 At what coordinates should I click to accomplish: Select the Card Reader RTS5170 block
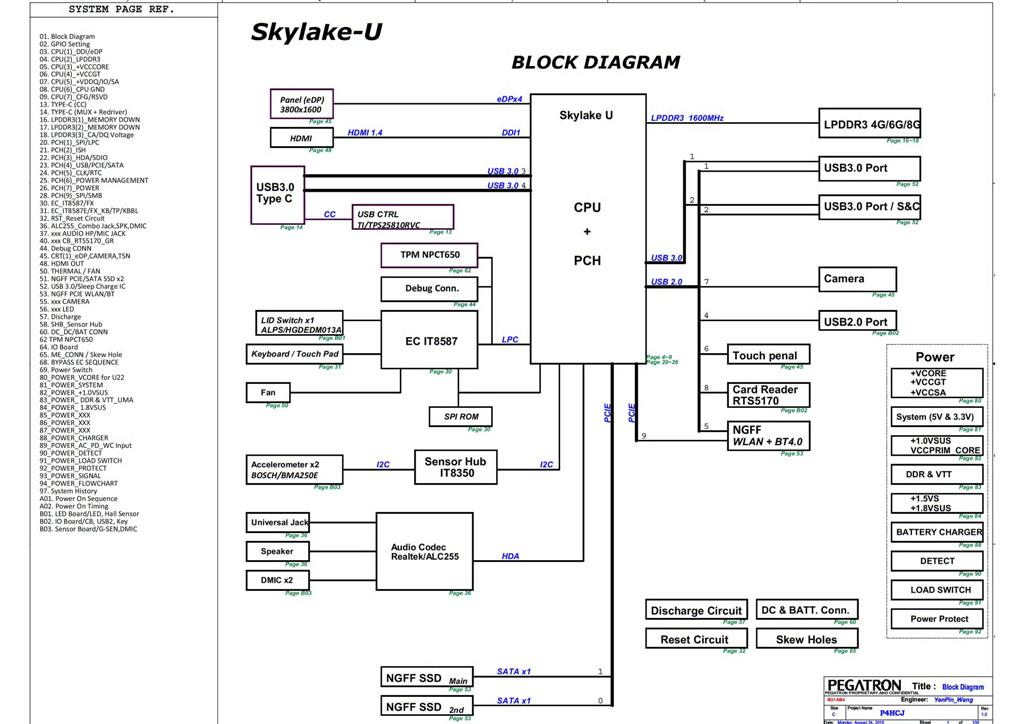coord(768,395)
